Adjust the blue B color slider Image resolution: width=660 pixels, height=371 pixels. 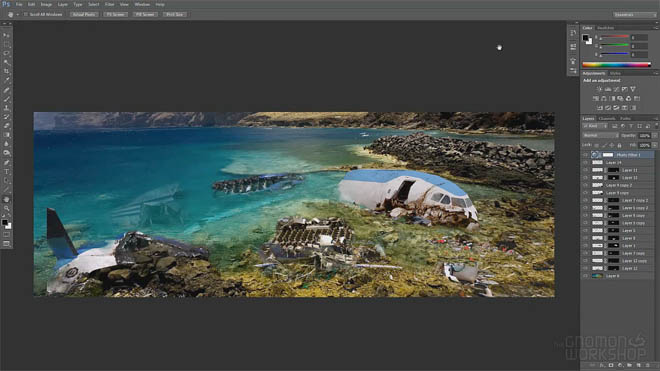click(x=614, y=54)
